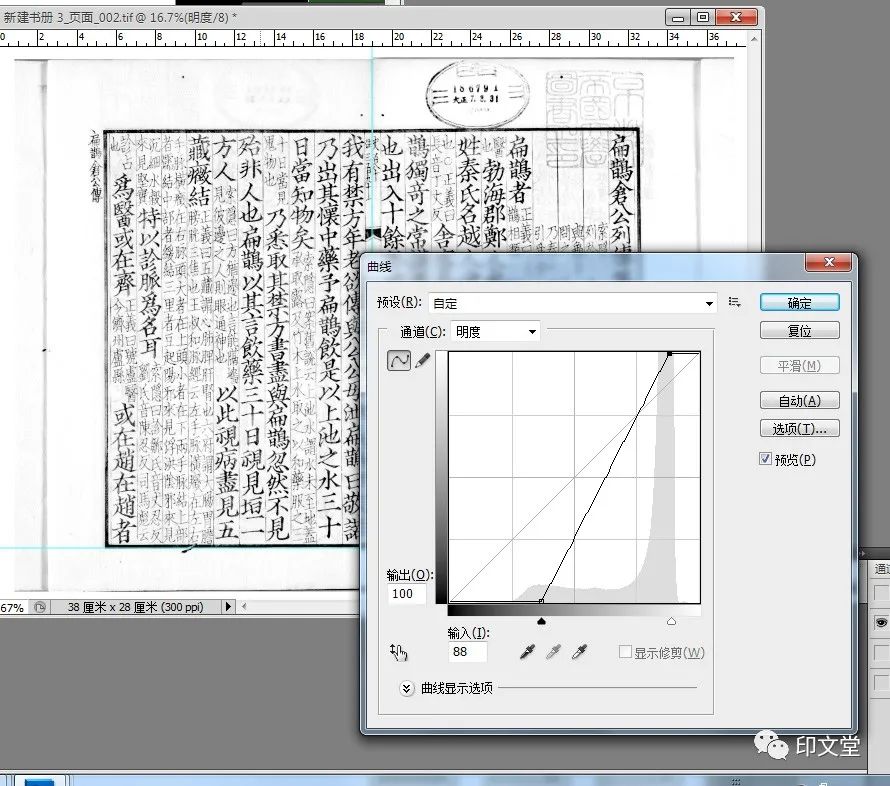
Task: Open the preset options menu icon
Action: [x=735, y=302]
